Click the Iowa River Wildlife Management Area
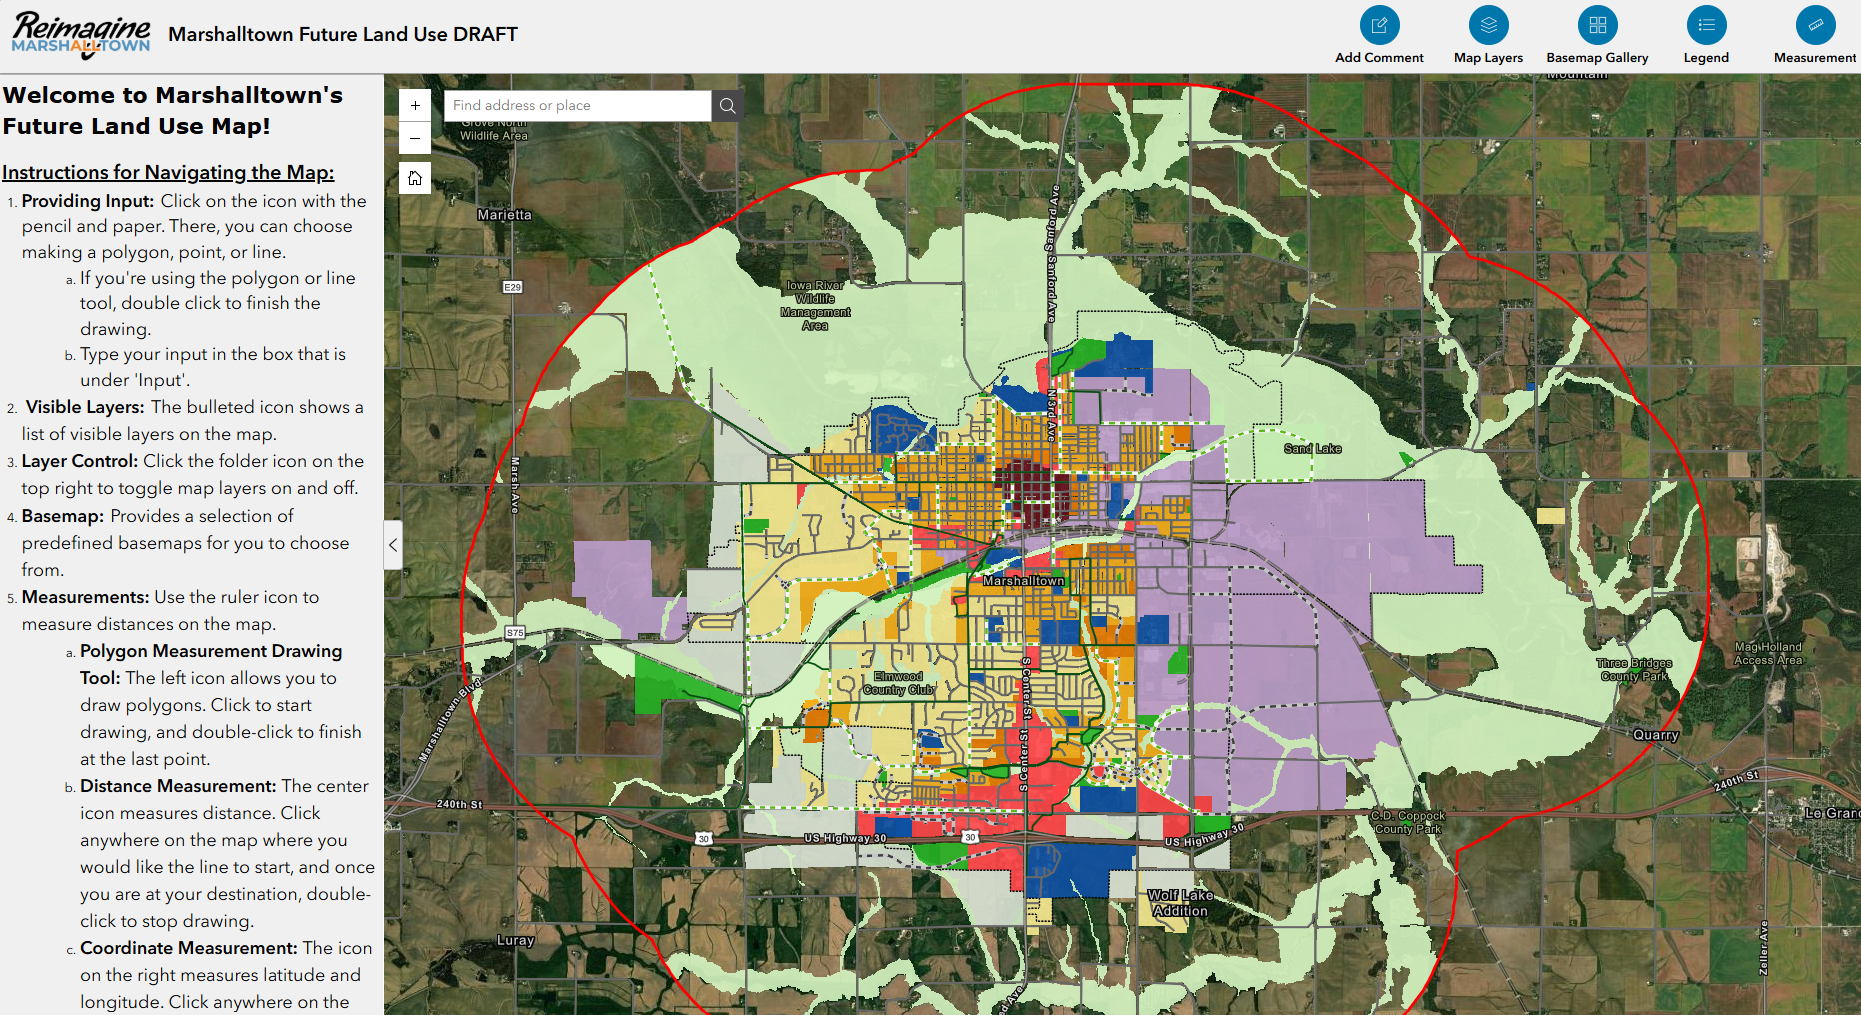 (x=816, y=307)
